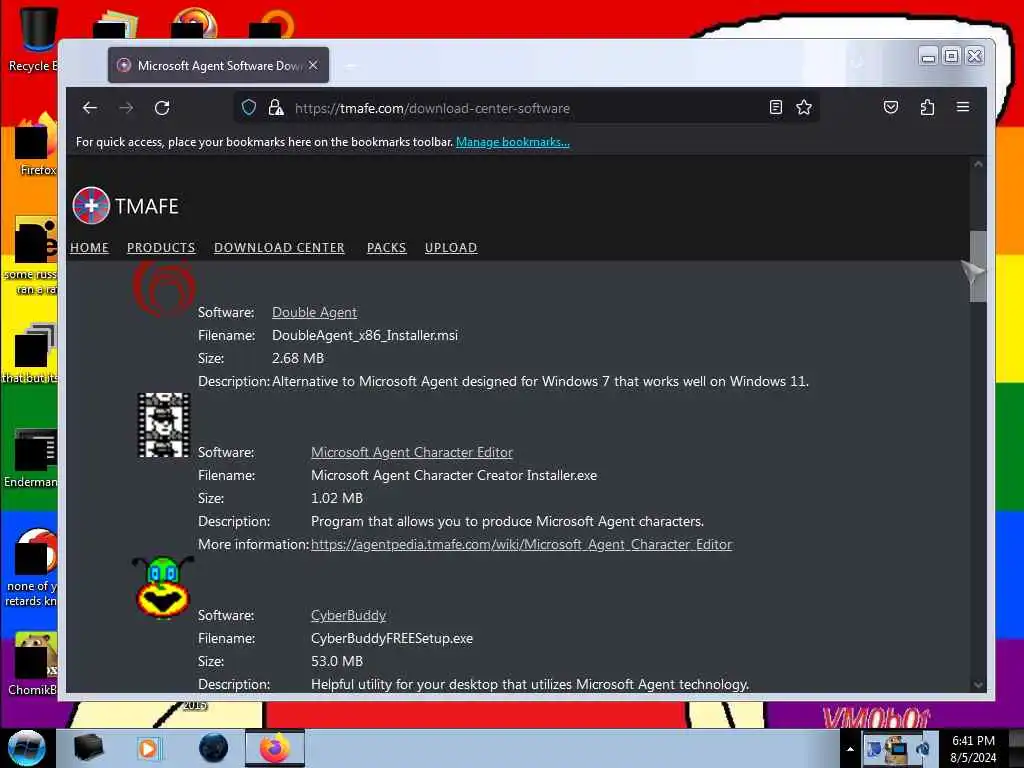Reload the page with the refresh icon
Image resolution: width=1024 pixels, height=768 pixels.
point(162,108)
